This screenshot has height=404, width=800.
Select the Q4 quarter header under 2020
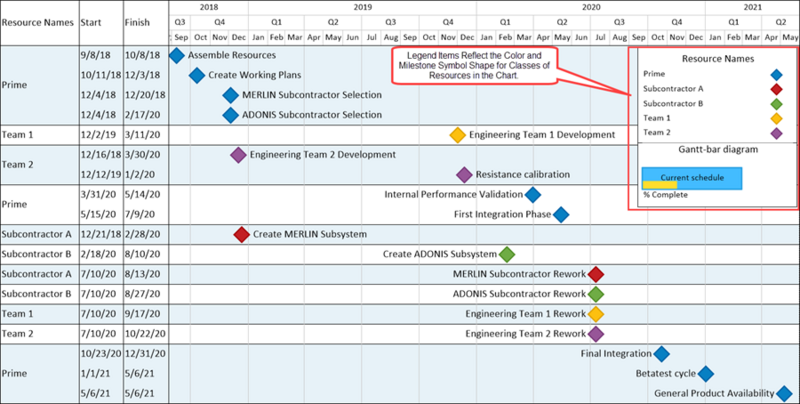[x=677, y=22]
